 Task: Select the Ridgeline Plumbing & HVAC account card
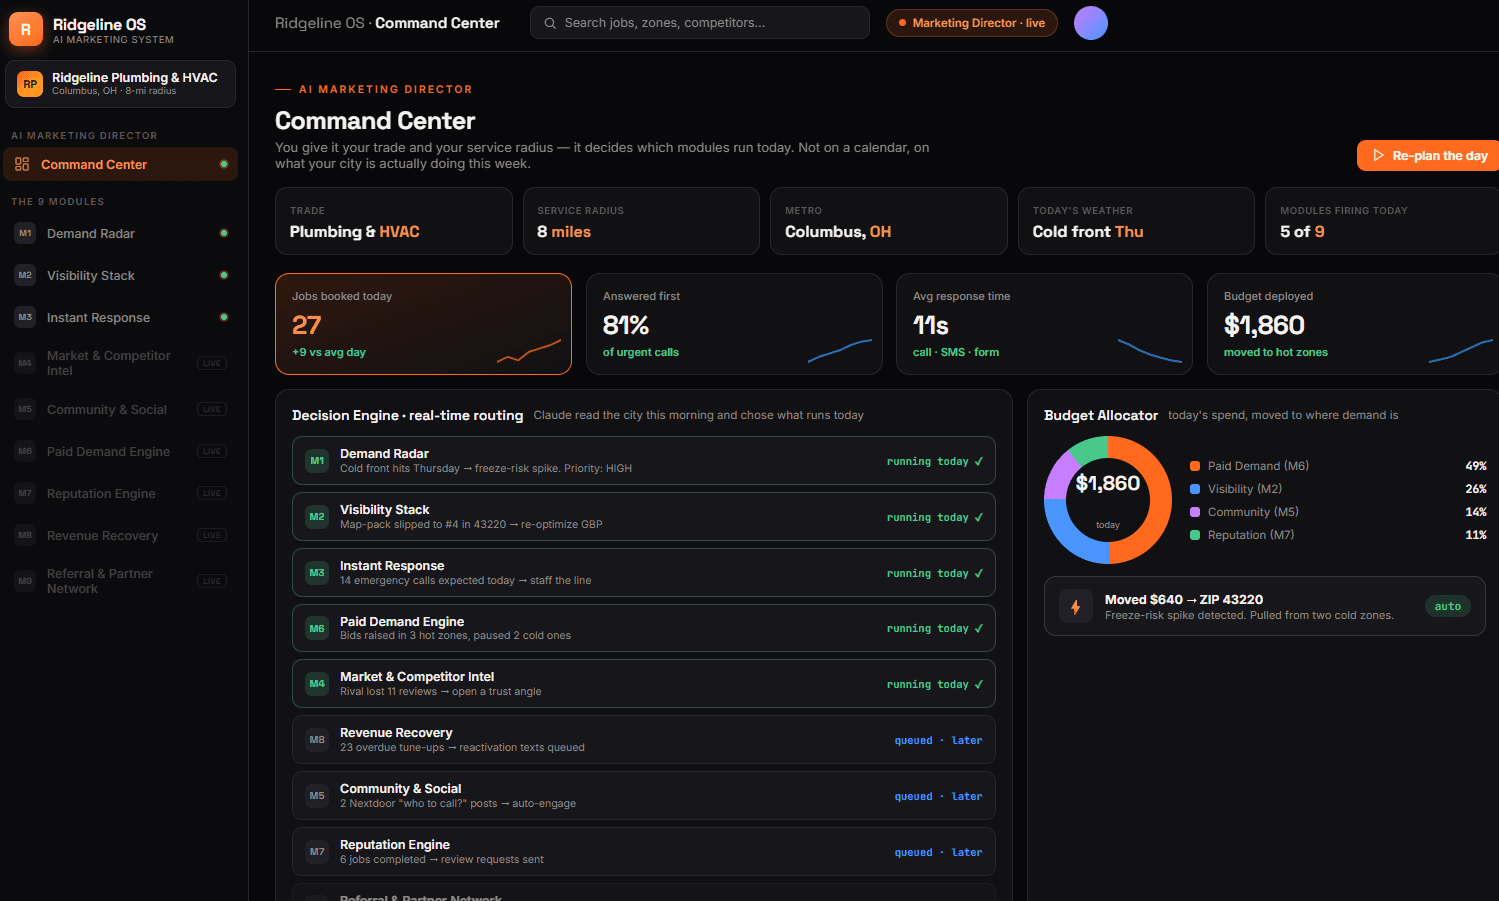point(120,84)
